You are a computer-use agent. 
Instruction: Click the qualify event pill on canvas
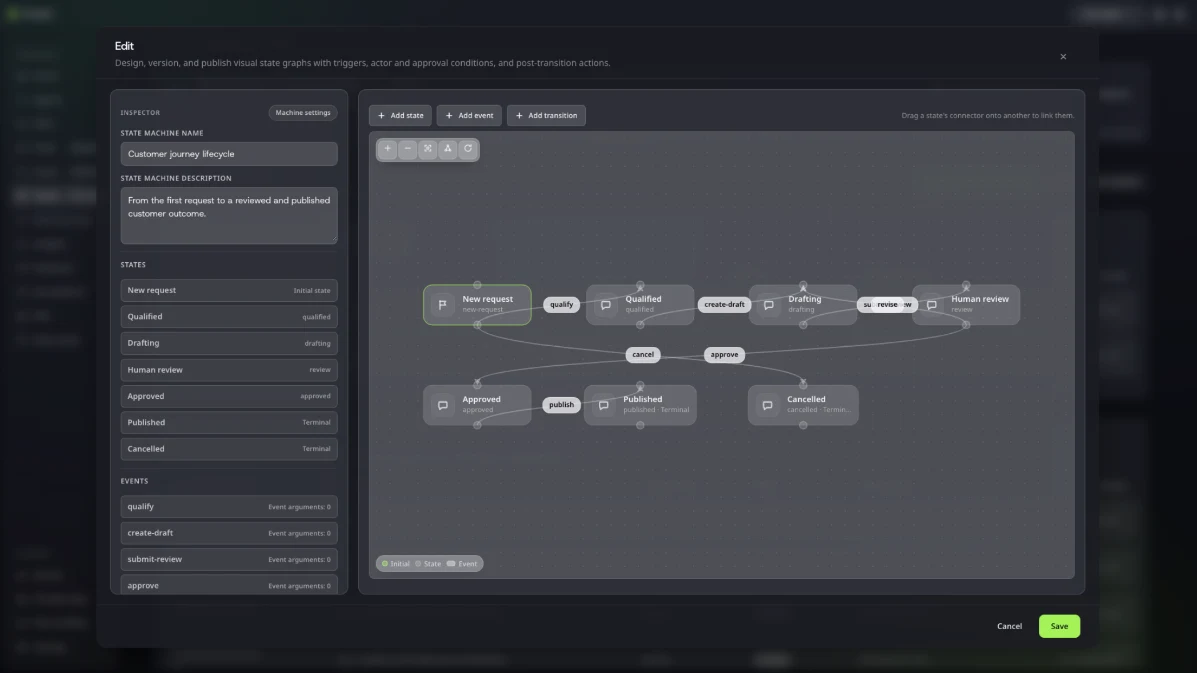coord(561,304)
